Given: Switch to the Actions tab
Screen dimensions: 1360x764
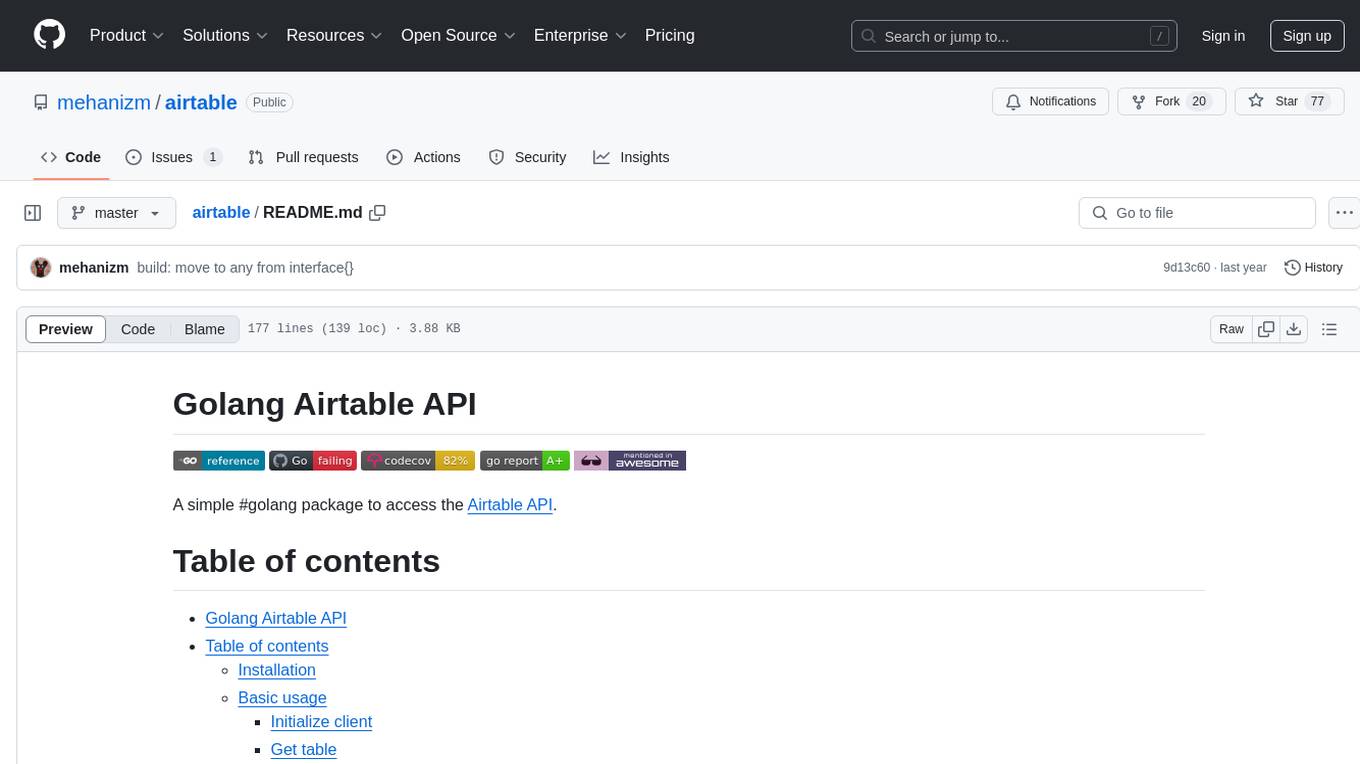Looking at the screenshot, I should [423, 157].
